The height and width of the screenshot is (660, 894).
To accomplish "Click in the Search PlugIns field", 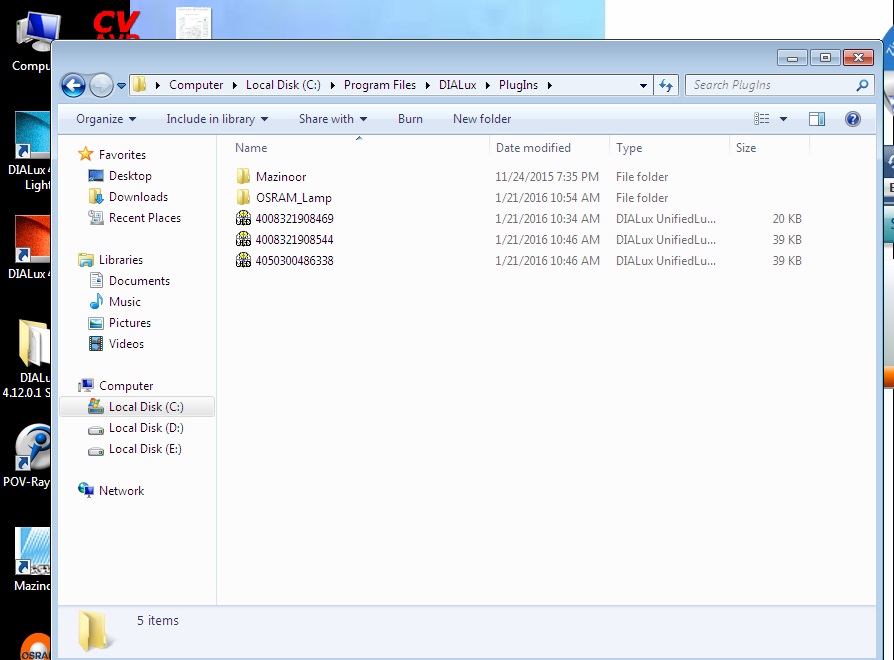I will (x=770, y=86).
